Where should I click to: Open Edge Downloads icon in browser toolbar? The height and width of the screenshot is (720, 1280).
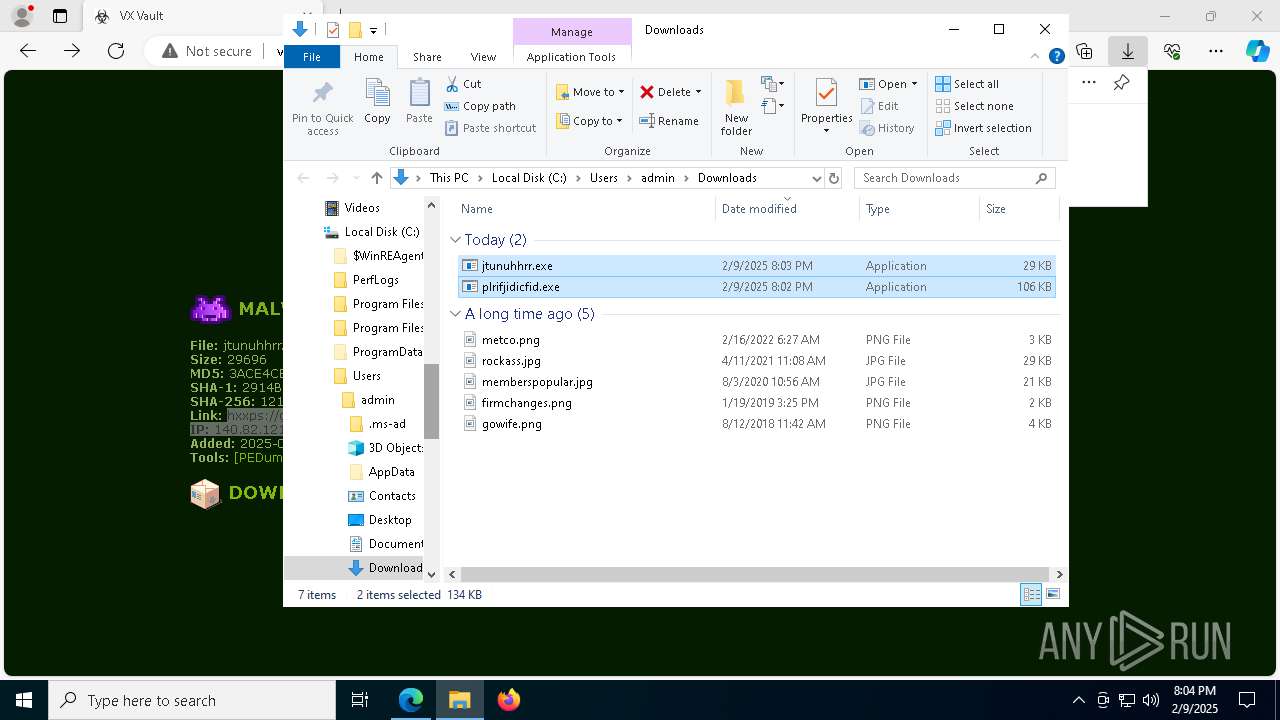[1127, 50]
